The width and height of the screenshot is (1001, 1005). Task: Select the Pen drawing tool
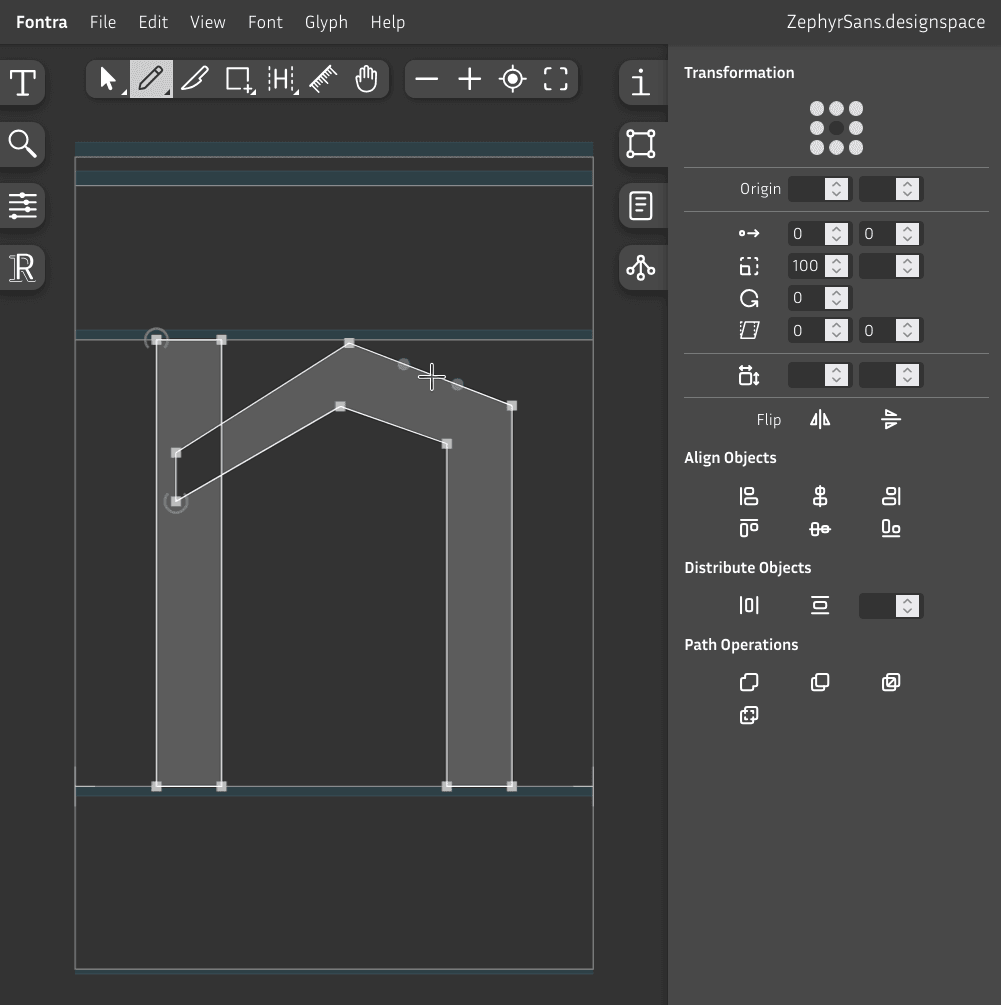tap(151, 79)
